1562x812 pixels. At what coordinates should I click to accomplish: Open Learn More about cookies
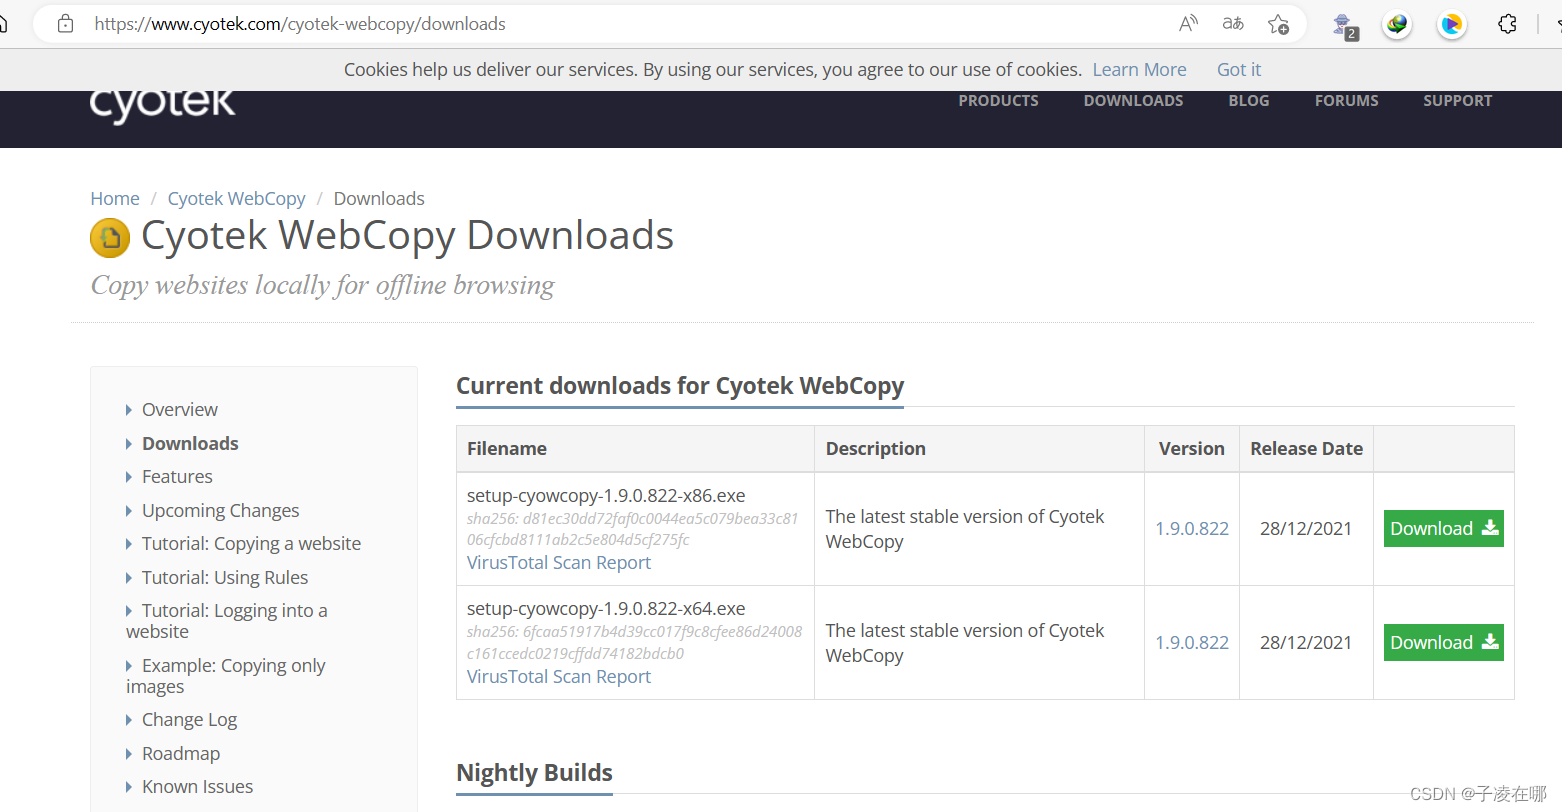click(x=1139, y=70)
